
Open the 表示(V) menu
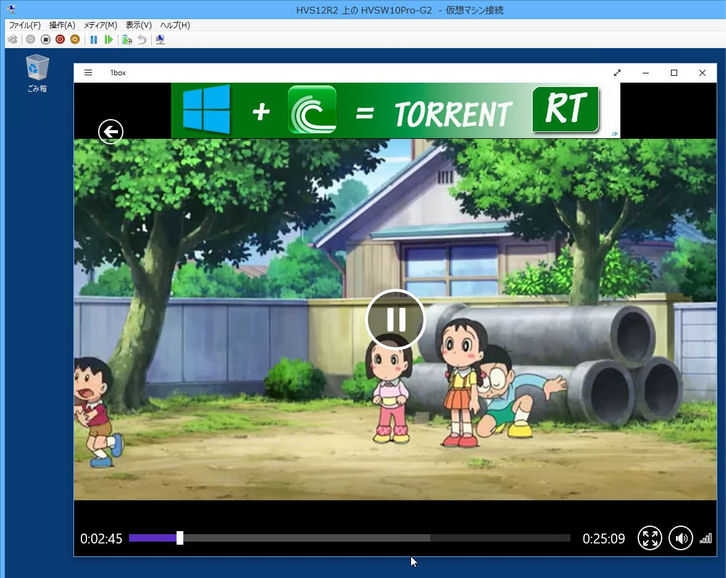pyautogui.click(x=139, y=25)
